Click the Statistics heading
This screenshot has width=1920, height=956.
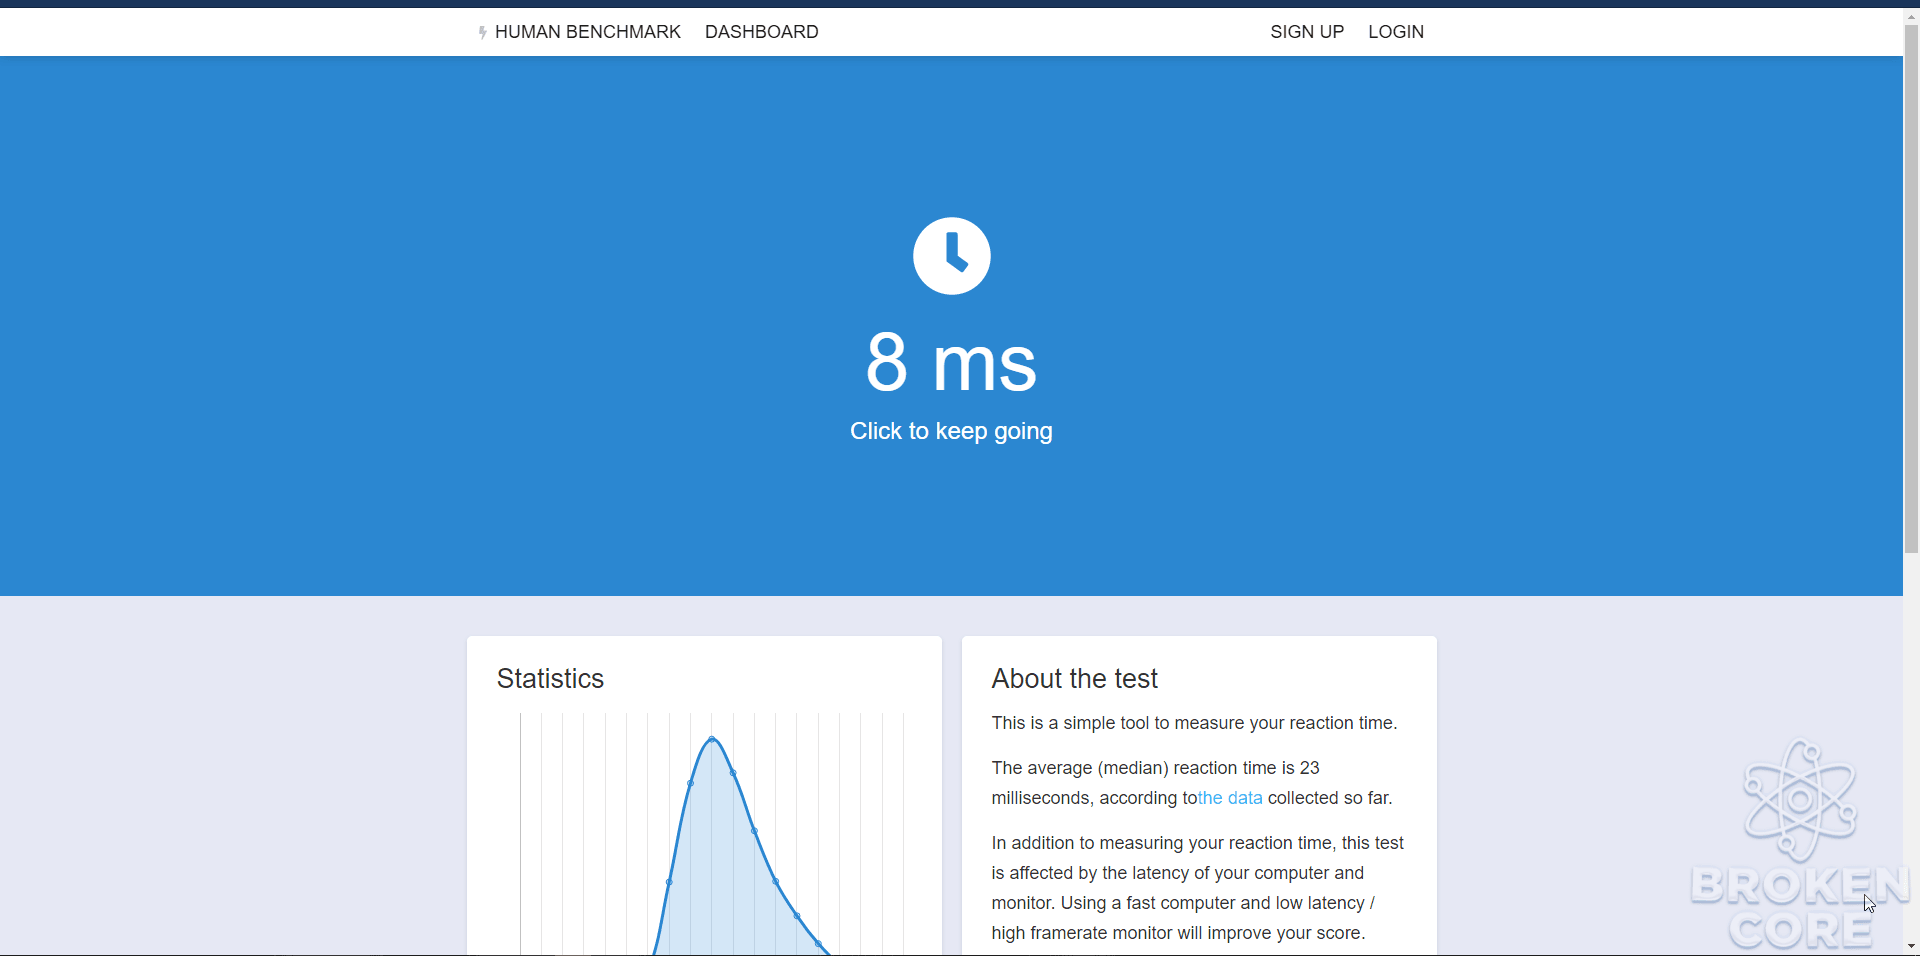tap(550, 679)
